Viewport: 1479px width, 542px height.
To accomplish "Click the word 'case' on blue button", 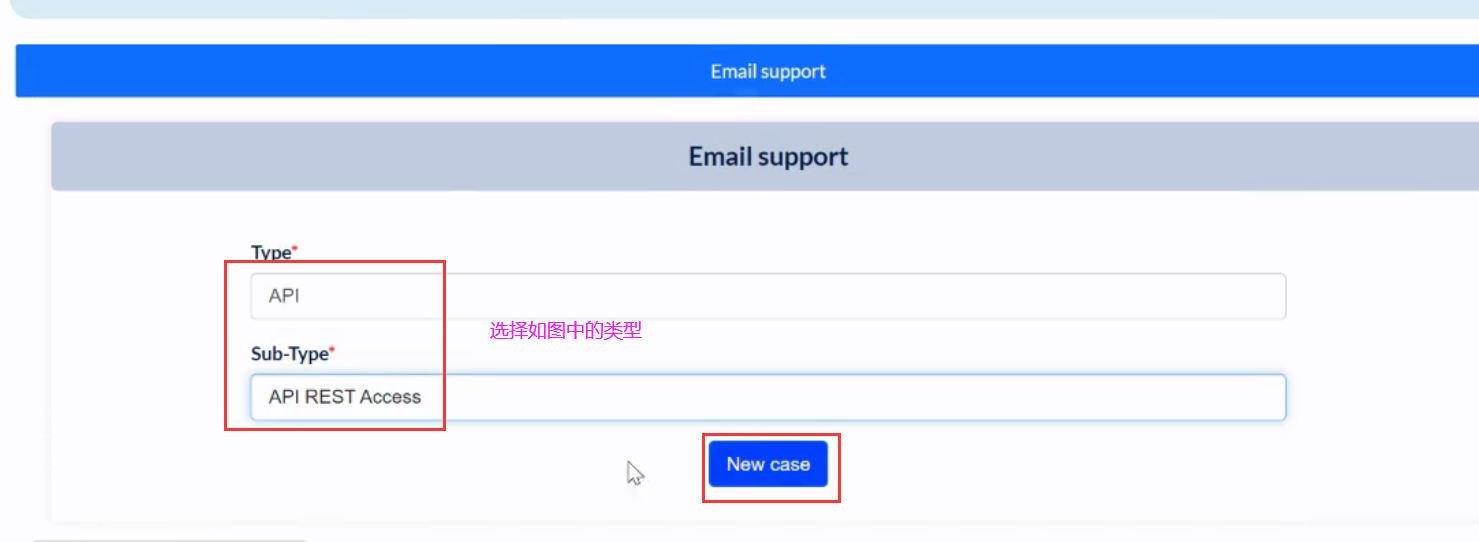I will (x=790, y=464).
